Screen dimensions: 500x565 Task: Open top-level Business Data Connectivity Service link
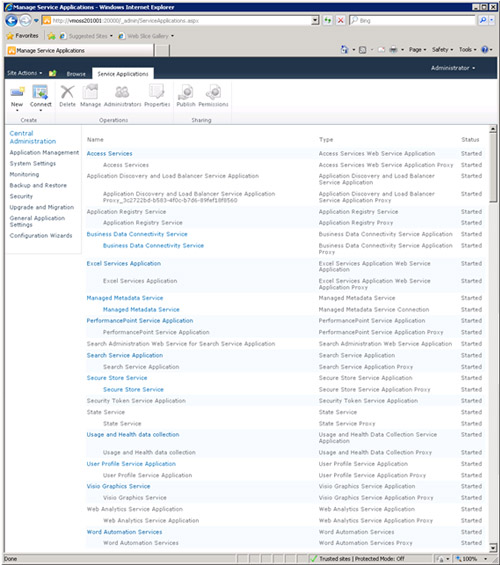coord(137,234)
